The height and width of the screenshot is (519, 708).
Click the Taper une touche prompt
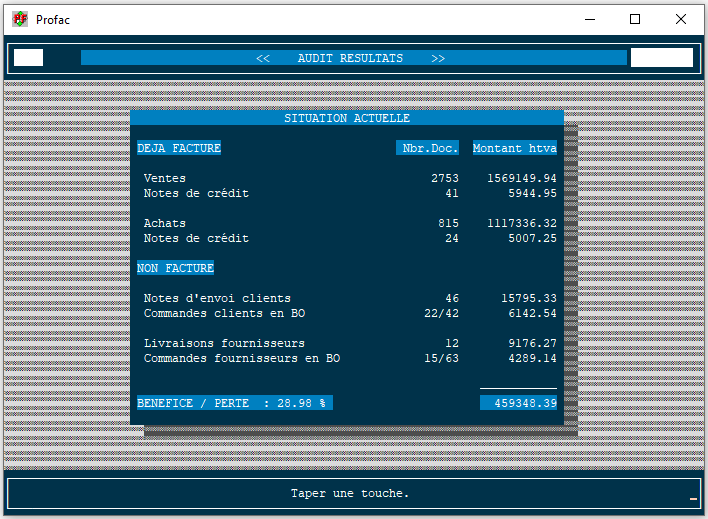point(350,493)
